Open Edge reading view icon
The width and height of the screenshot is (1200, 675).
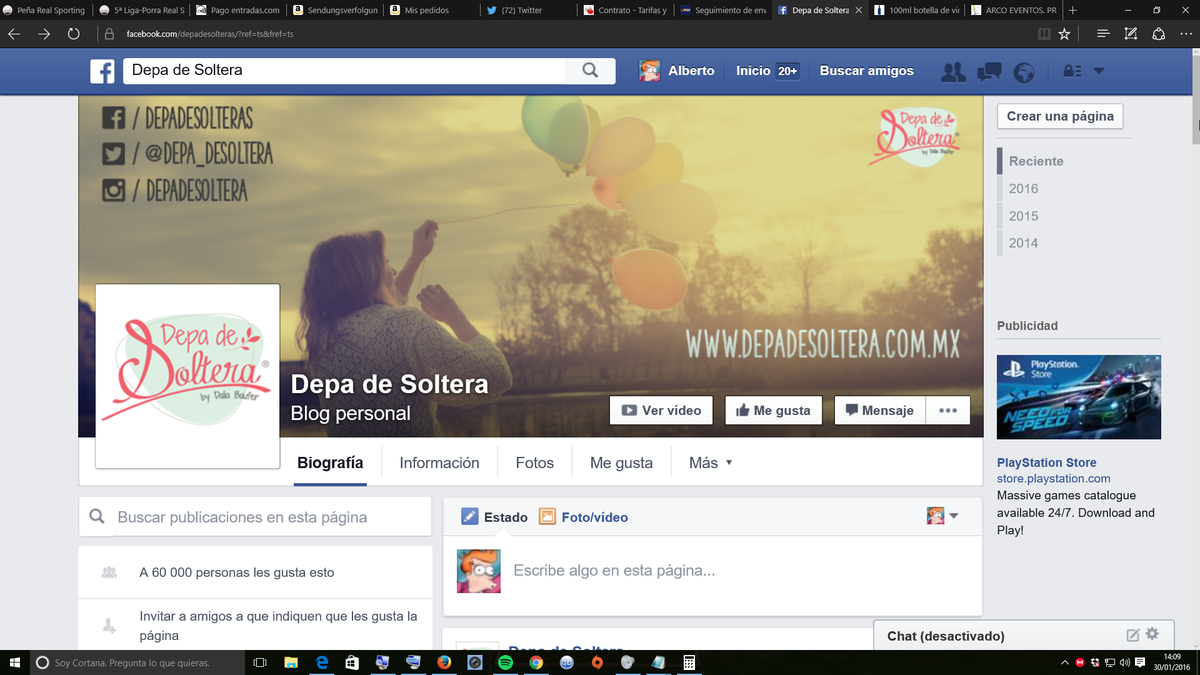1044,34
